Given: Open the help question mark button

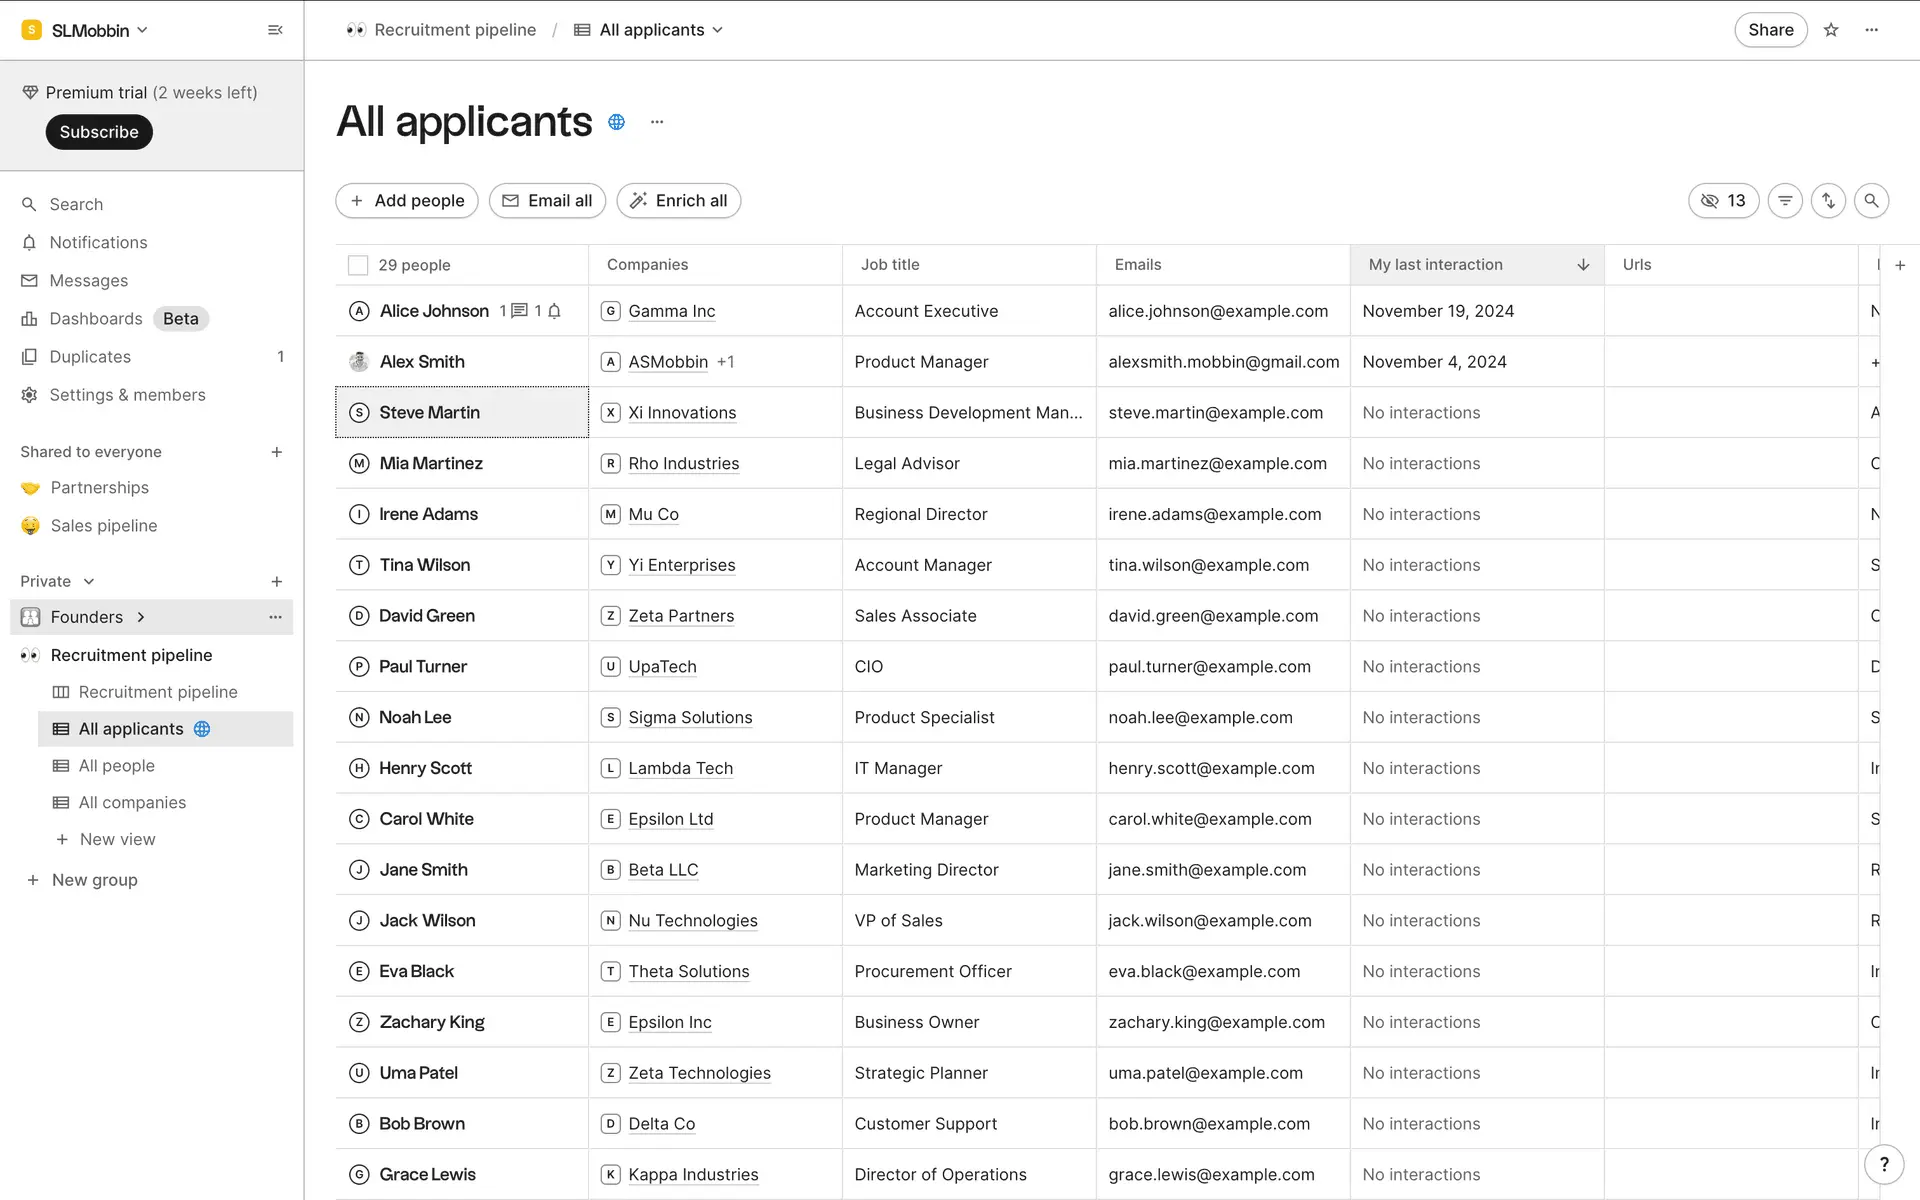Looking at the screenshot, I should [1884, 1164].
